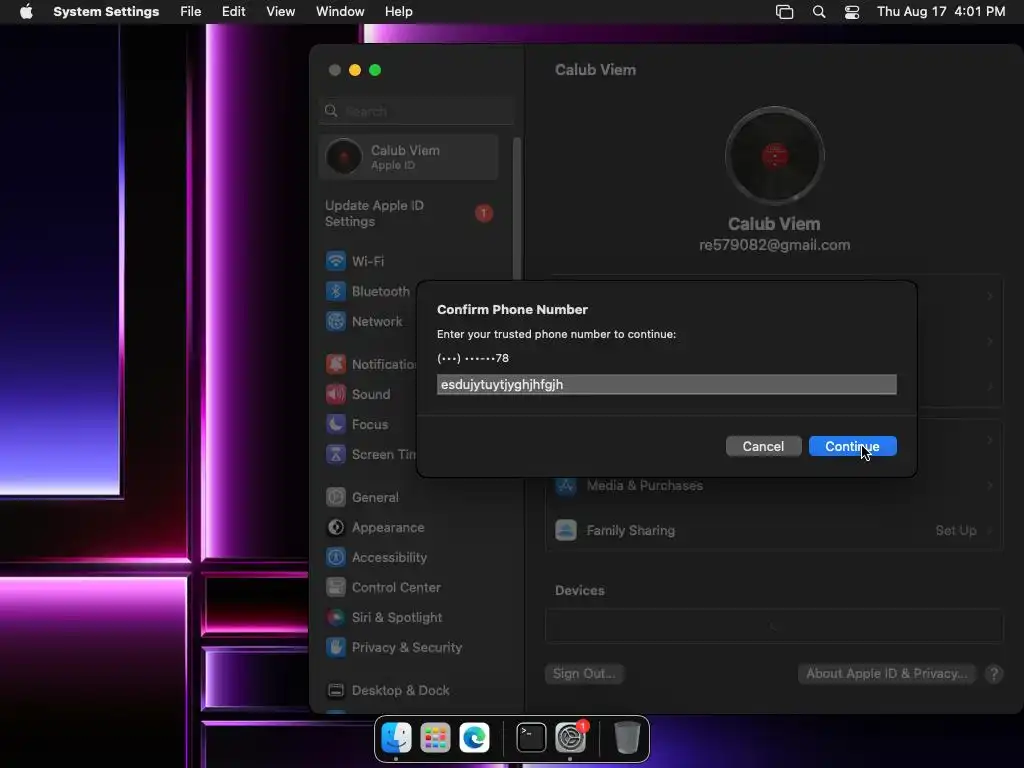
Task: Click the Media & Purchases app icon
Action: pos(566,485)
